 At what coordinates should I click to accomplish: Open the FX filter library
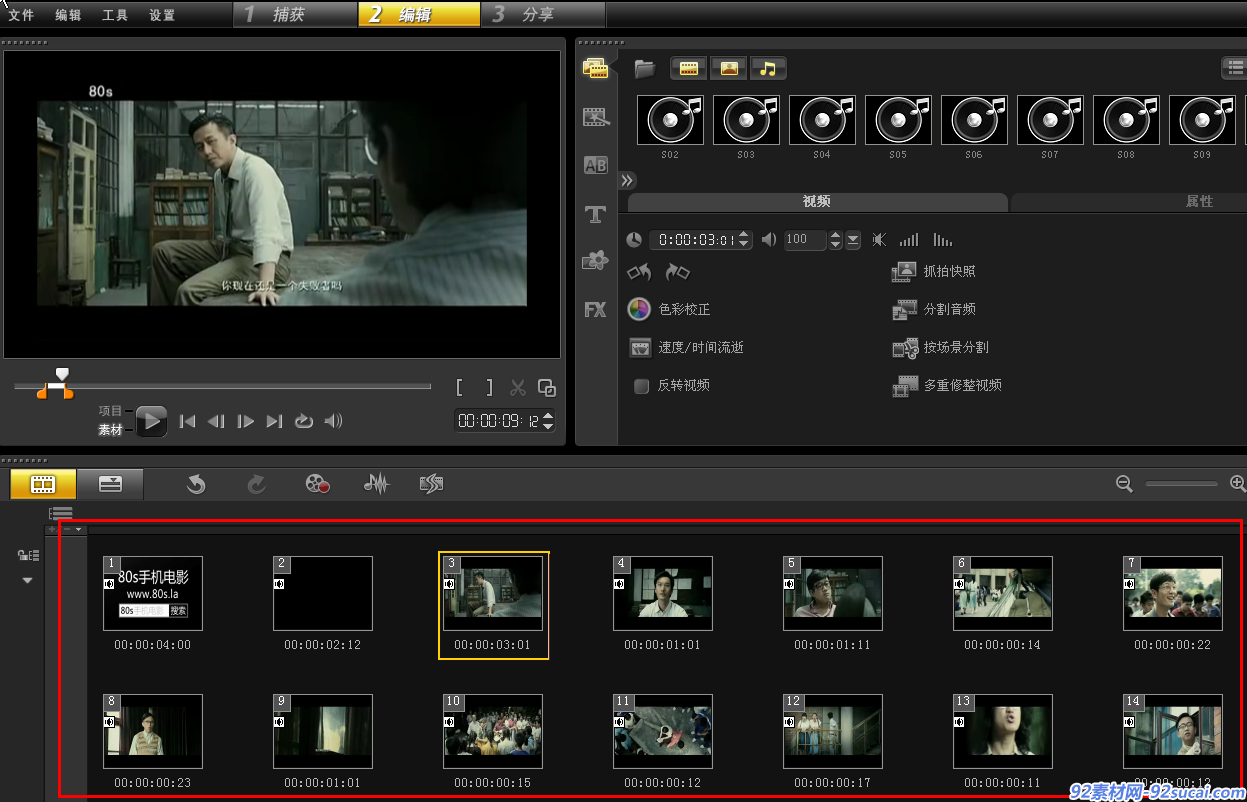tap(596, 309)
